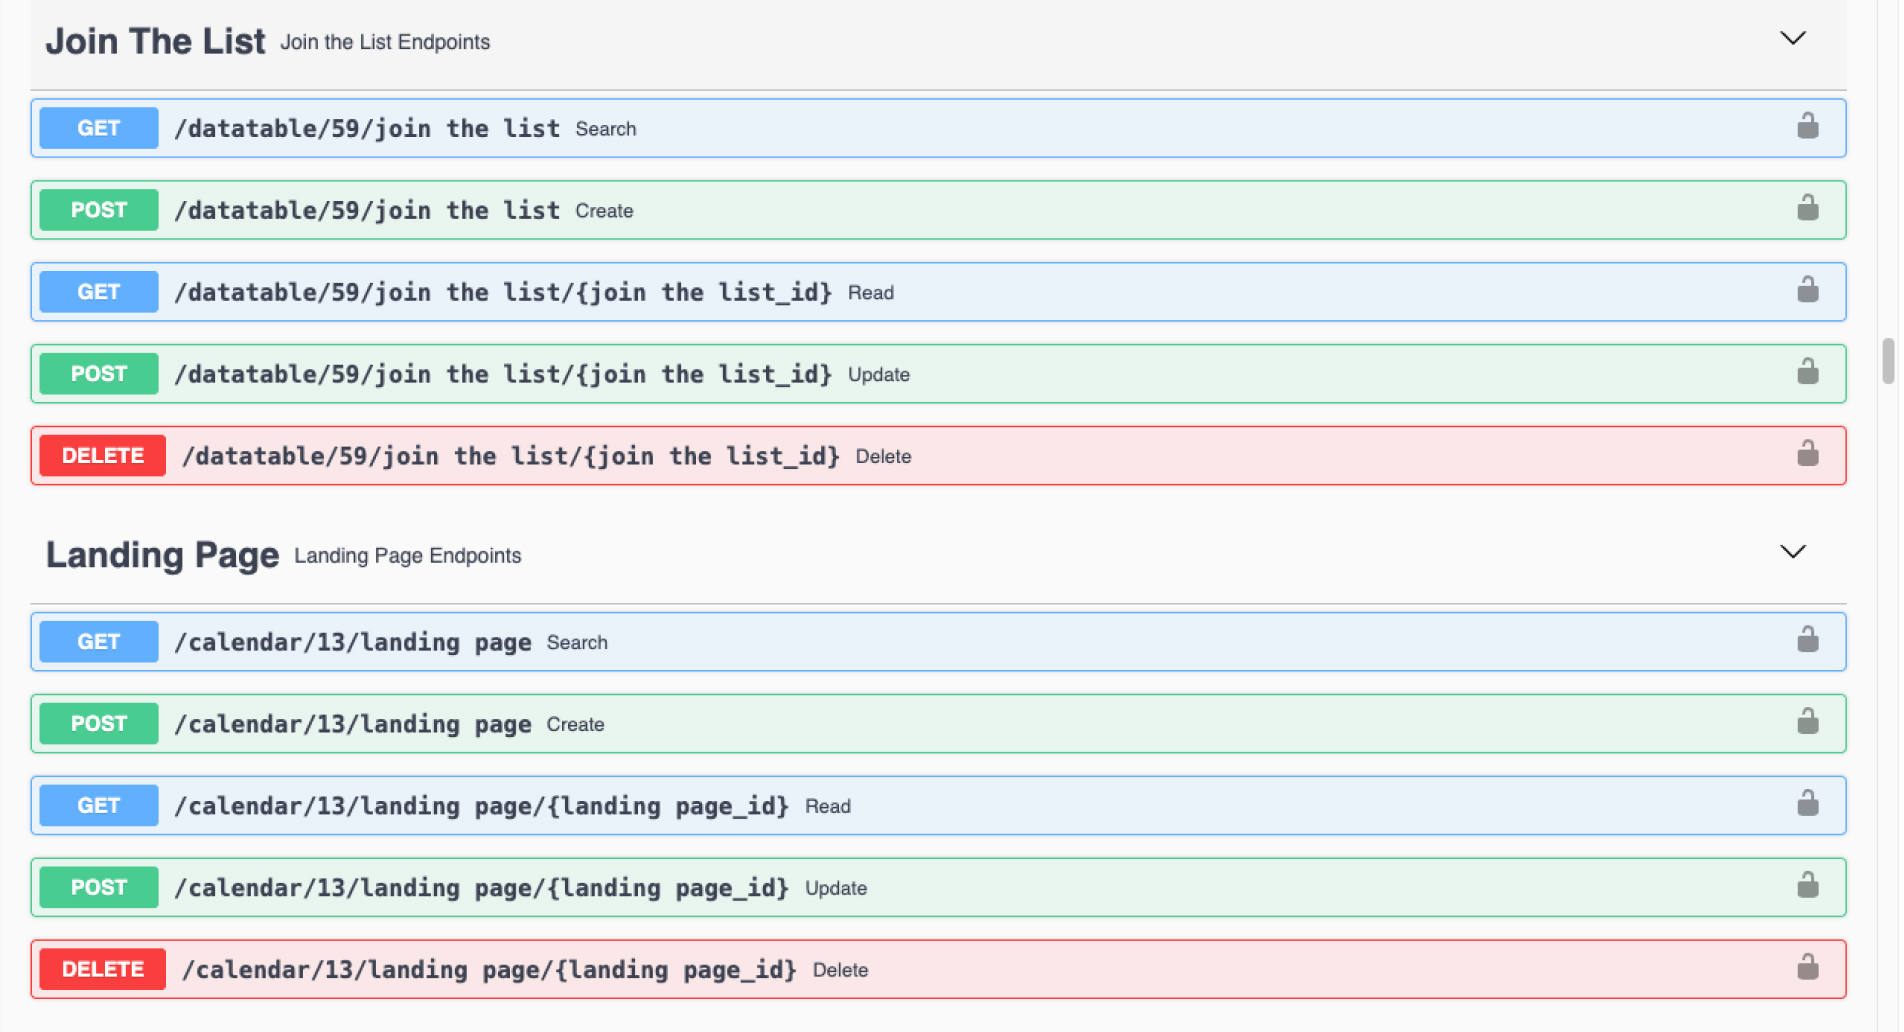Click 'Join the List Endpoints' description text

385,42
